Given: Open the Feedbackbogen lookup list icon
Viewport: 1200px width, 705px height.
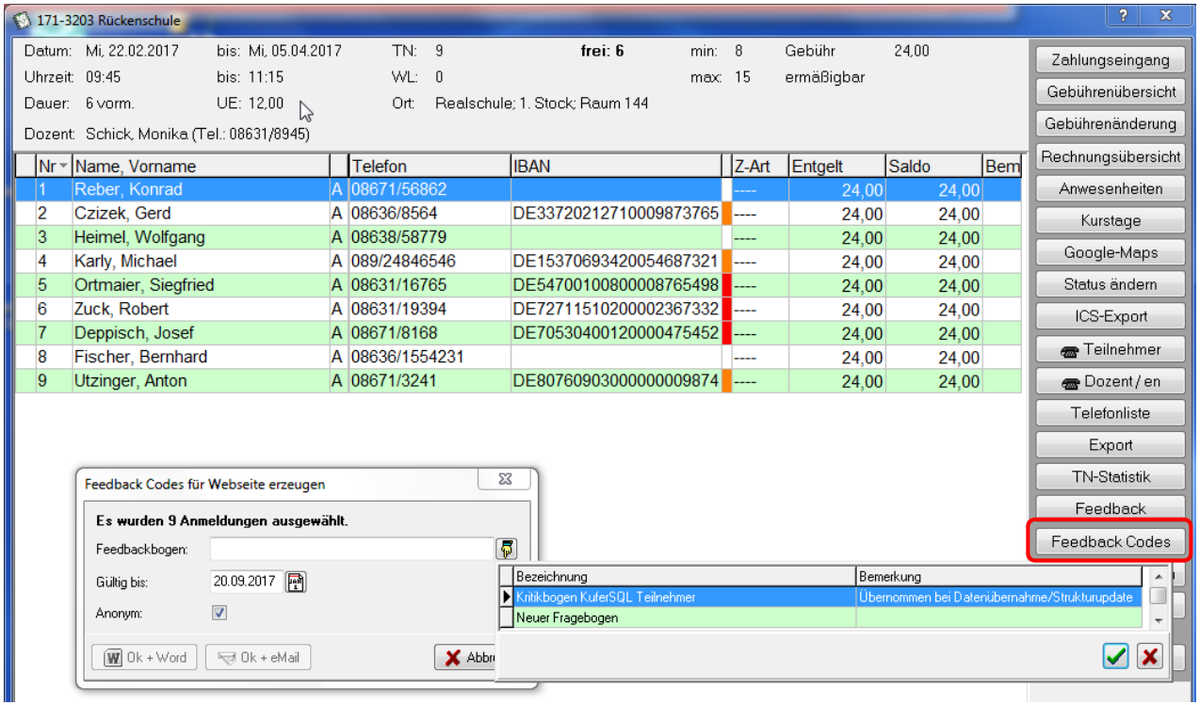Looking at the screenshot, I should point(508,549).
